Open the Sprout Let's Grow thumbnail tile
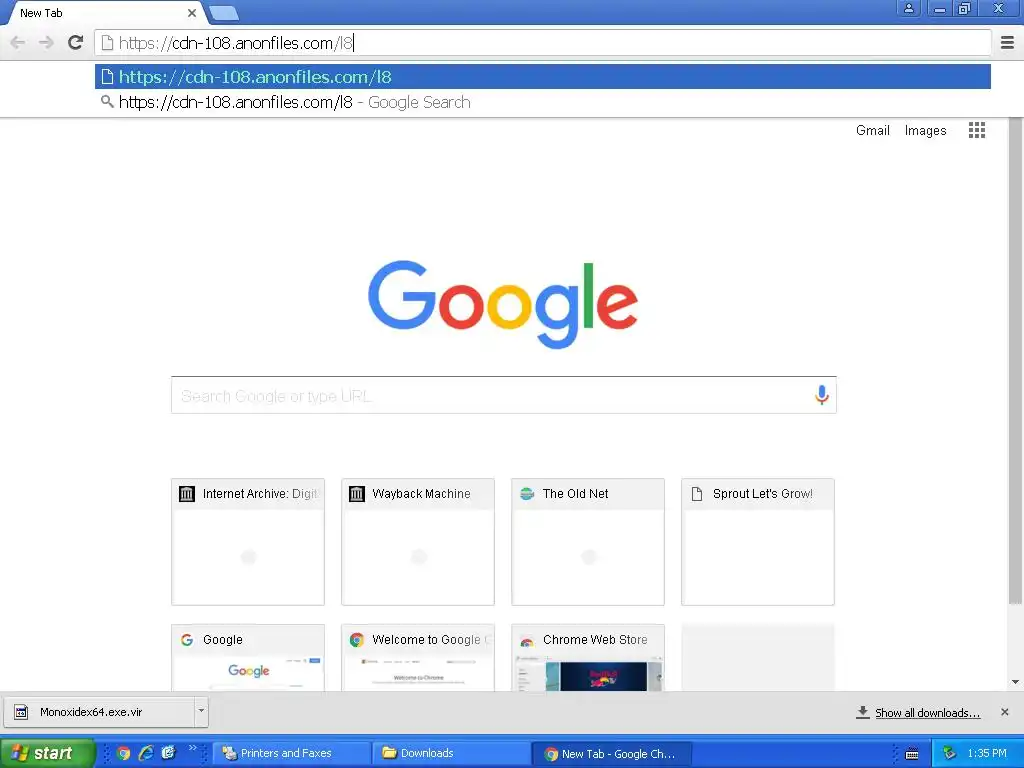The width and height of the screenshot is (1024, 768). click(758, 542)
